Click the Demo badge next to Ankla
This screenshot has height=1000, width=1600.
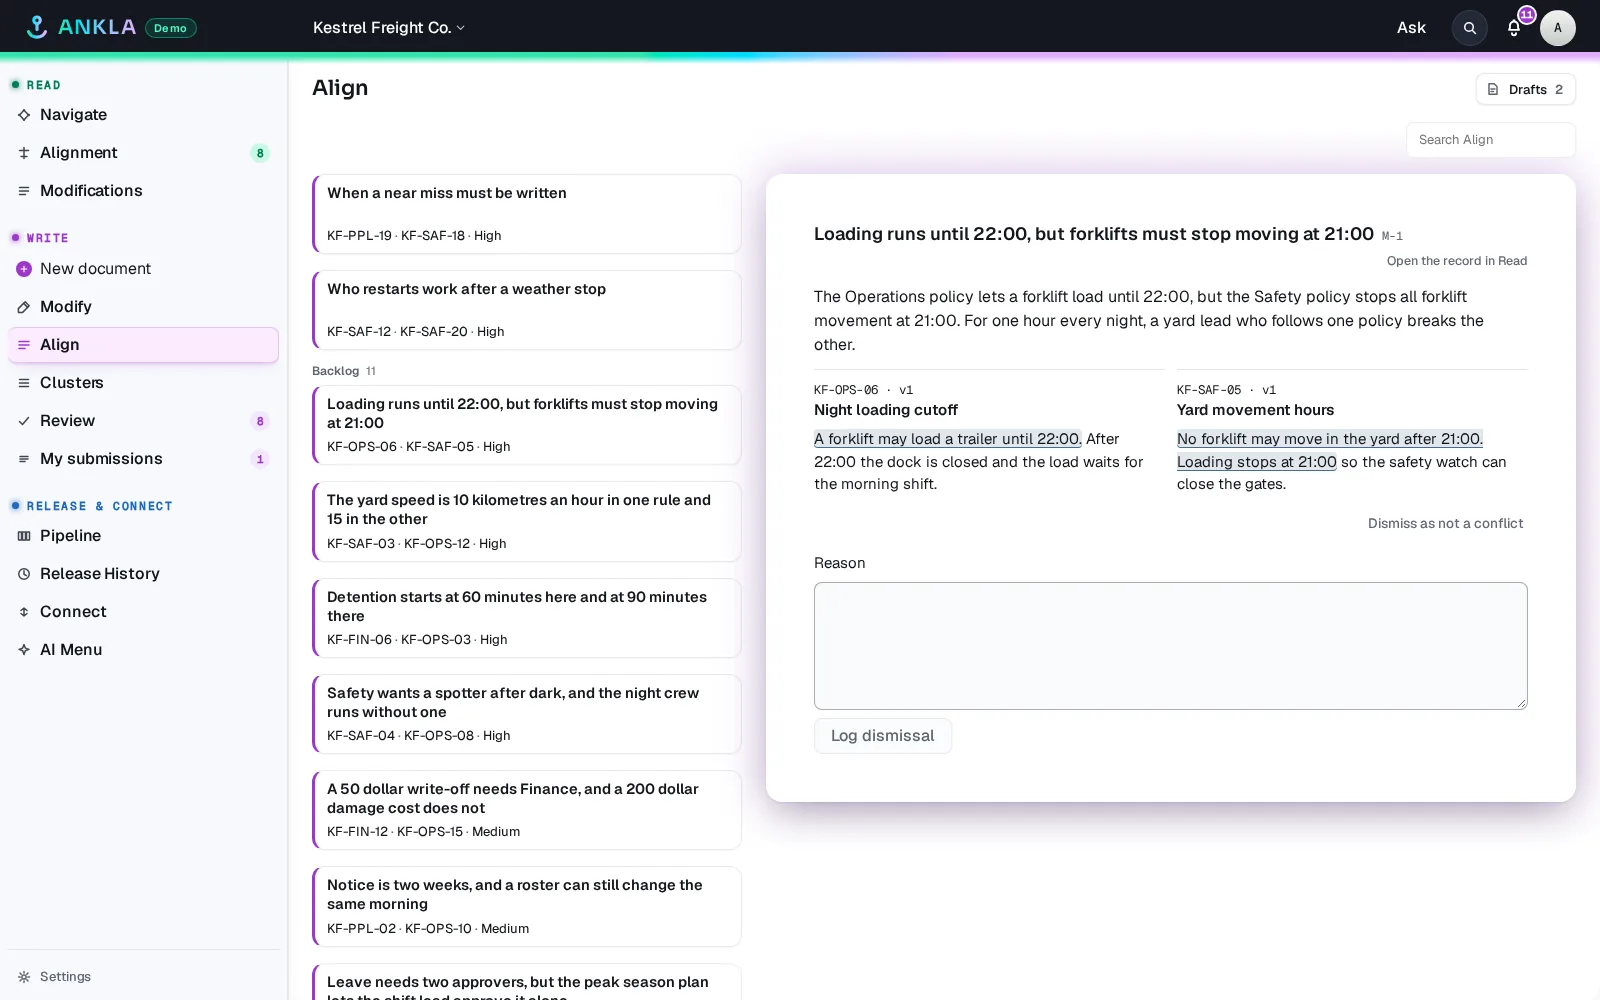pyautogui.click(x=171, y=28)
